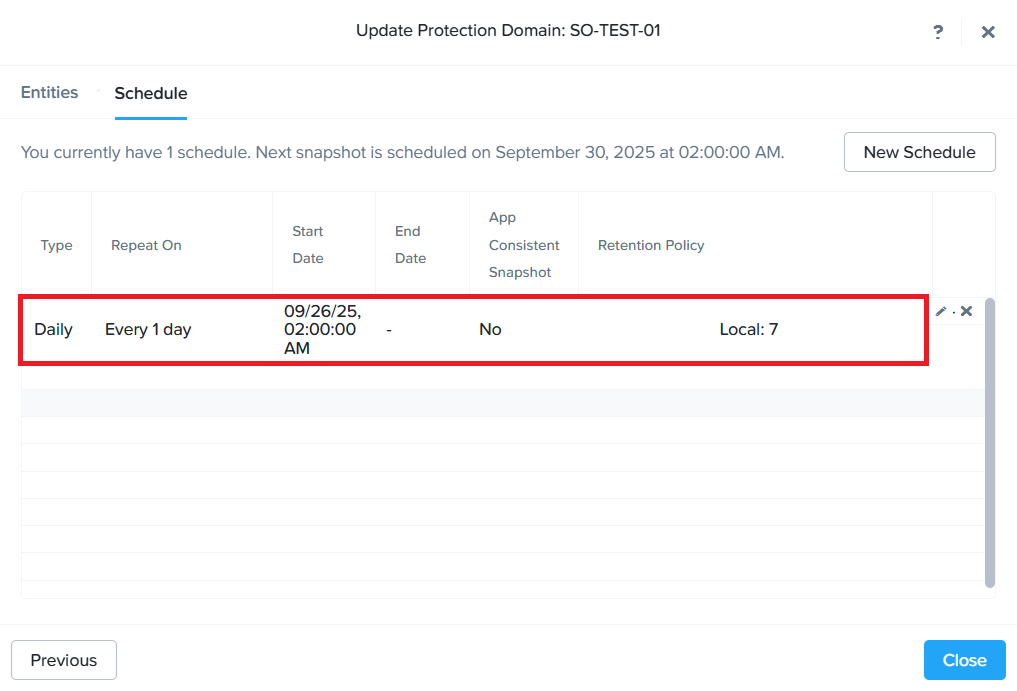Edit the Daily schedule with pencil icon
The height and width of the screenshot is (691, 1017).
tap(941, 312)
